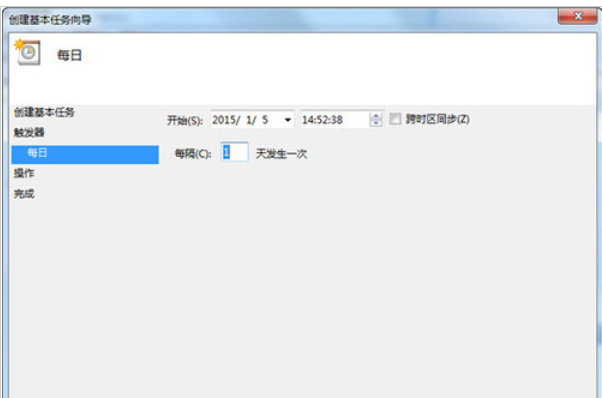Click the 每隔(C): label
Image resolution: width=602 pixels, height=398 pixels.
point(193,154)
